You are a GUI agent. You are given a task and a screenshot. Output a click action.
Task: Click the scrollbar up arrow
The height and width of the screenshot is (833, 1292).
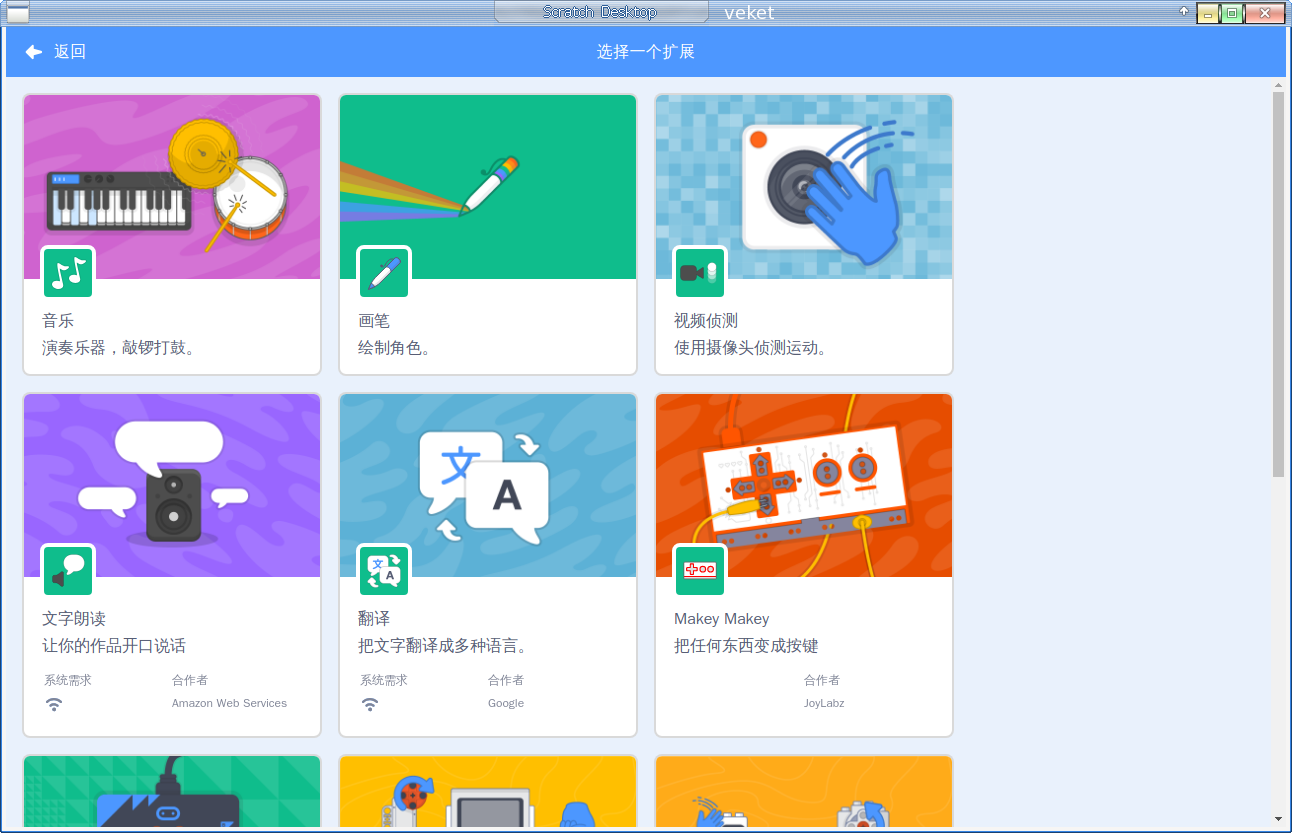click(1278, 86)
